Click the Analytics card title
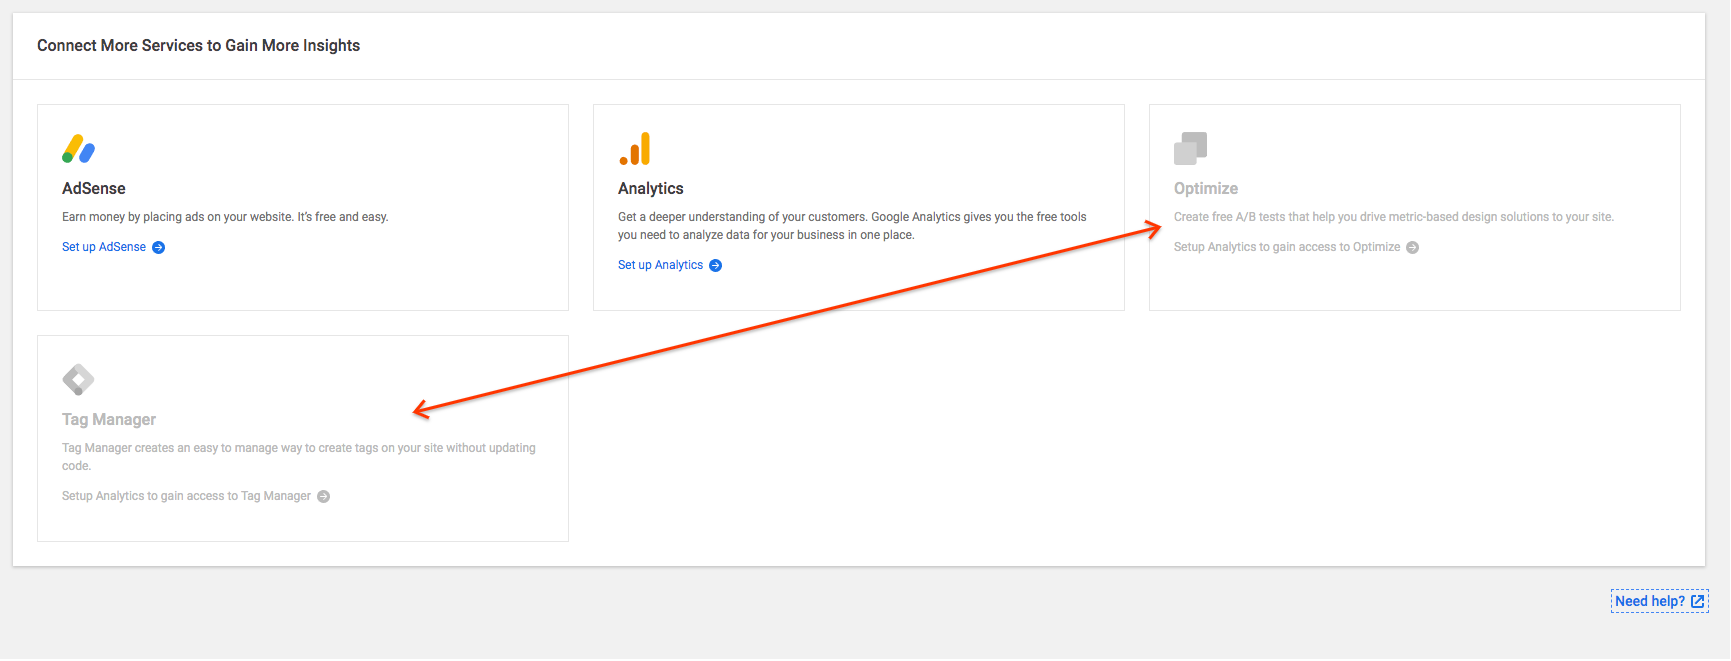Screen dimensions: 1731x661 (x=651, y=189)
